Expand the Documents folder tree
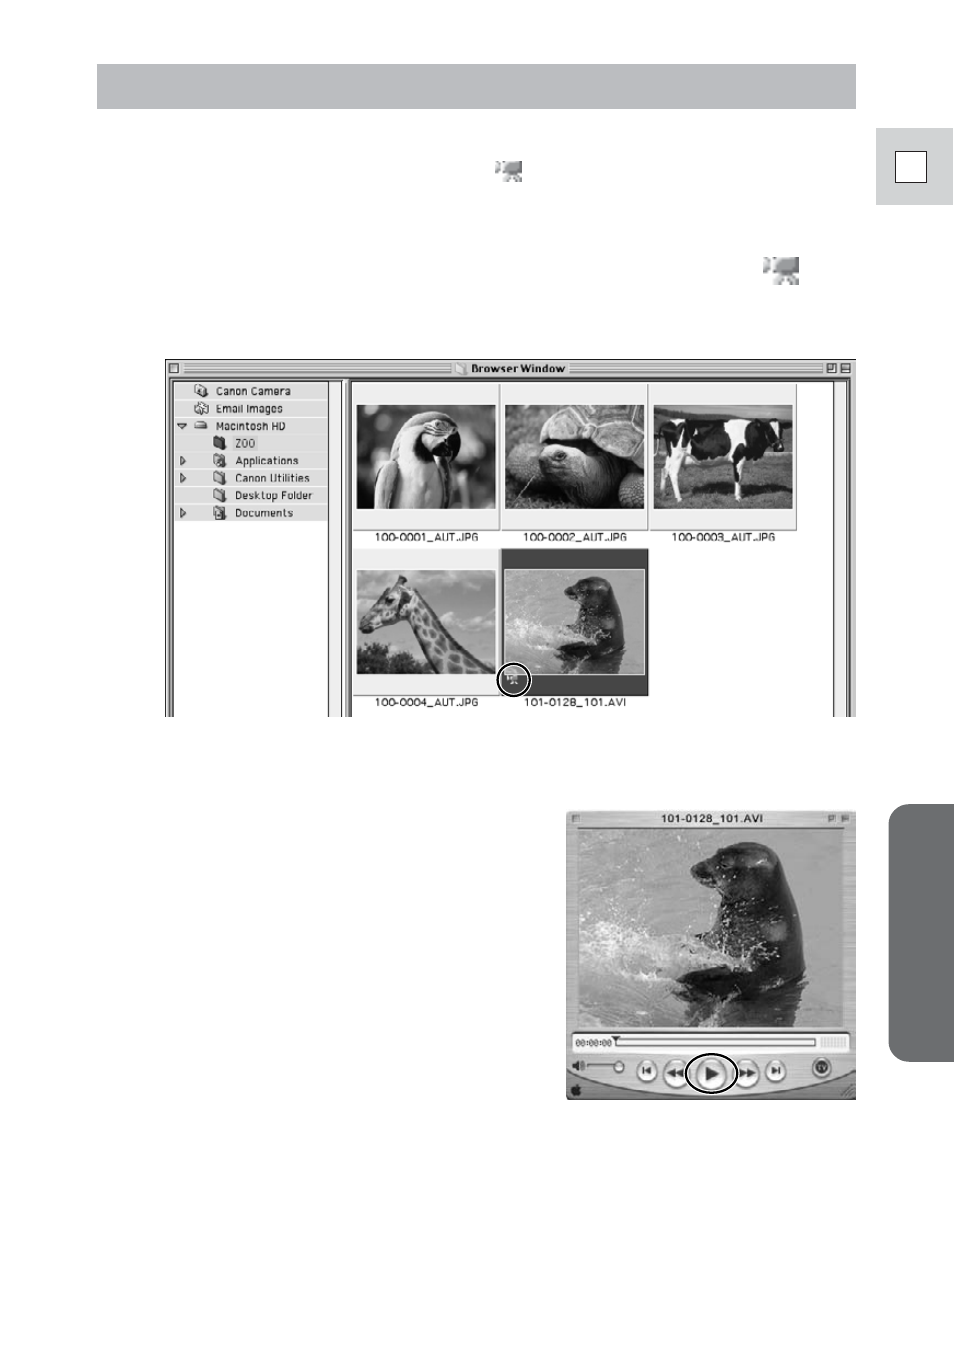Image resolution: width=954 pixels, height=1351 pixels. (183, 513)
